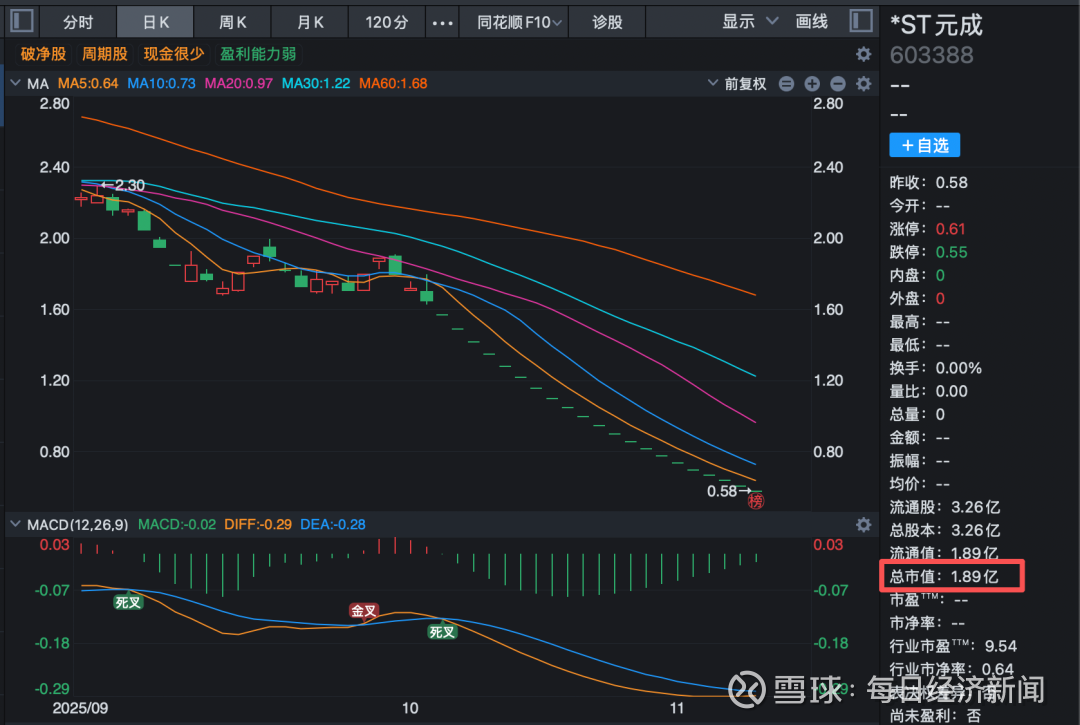The image size is (1080, 725).
Task: Toggle the right sidebar panel icon
Action: (860, 21)
